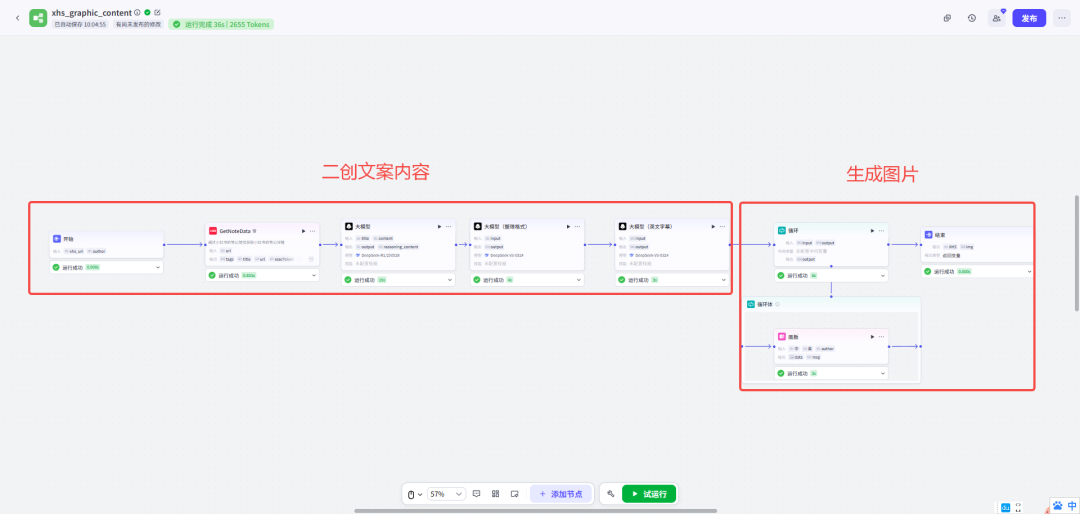Expand 循环 node run result
Viewport: 1080px width, 514px height.
click(x=882, y=276)
